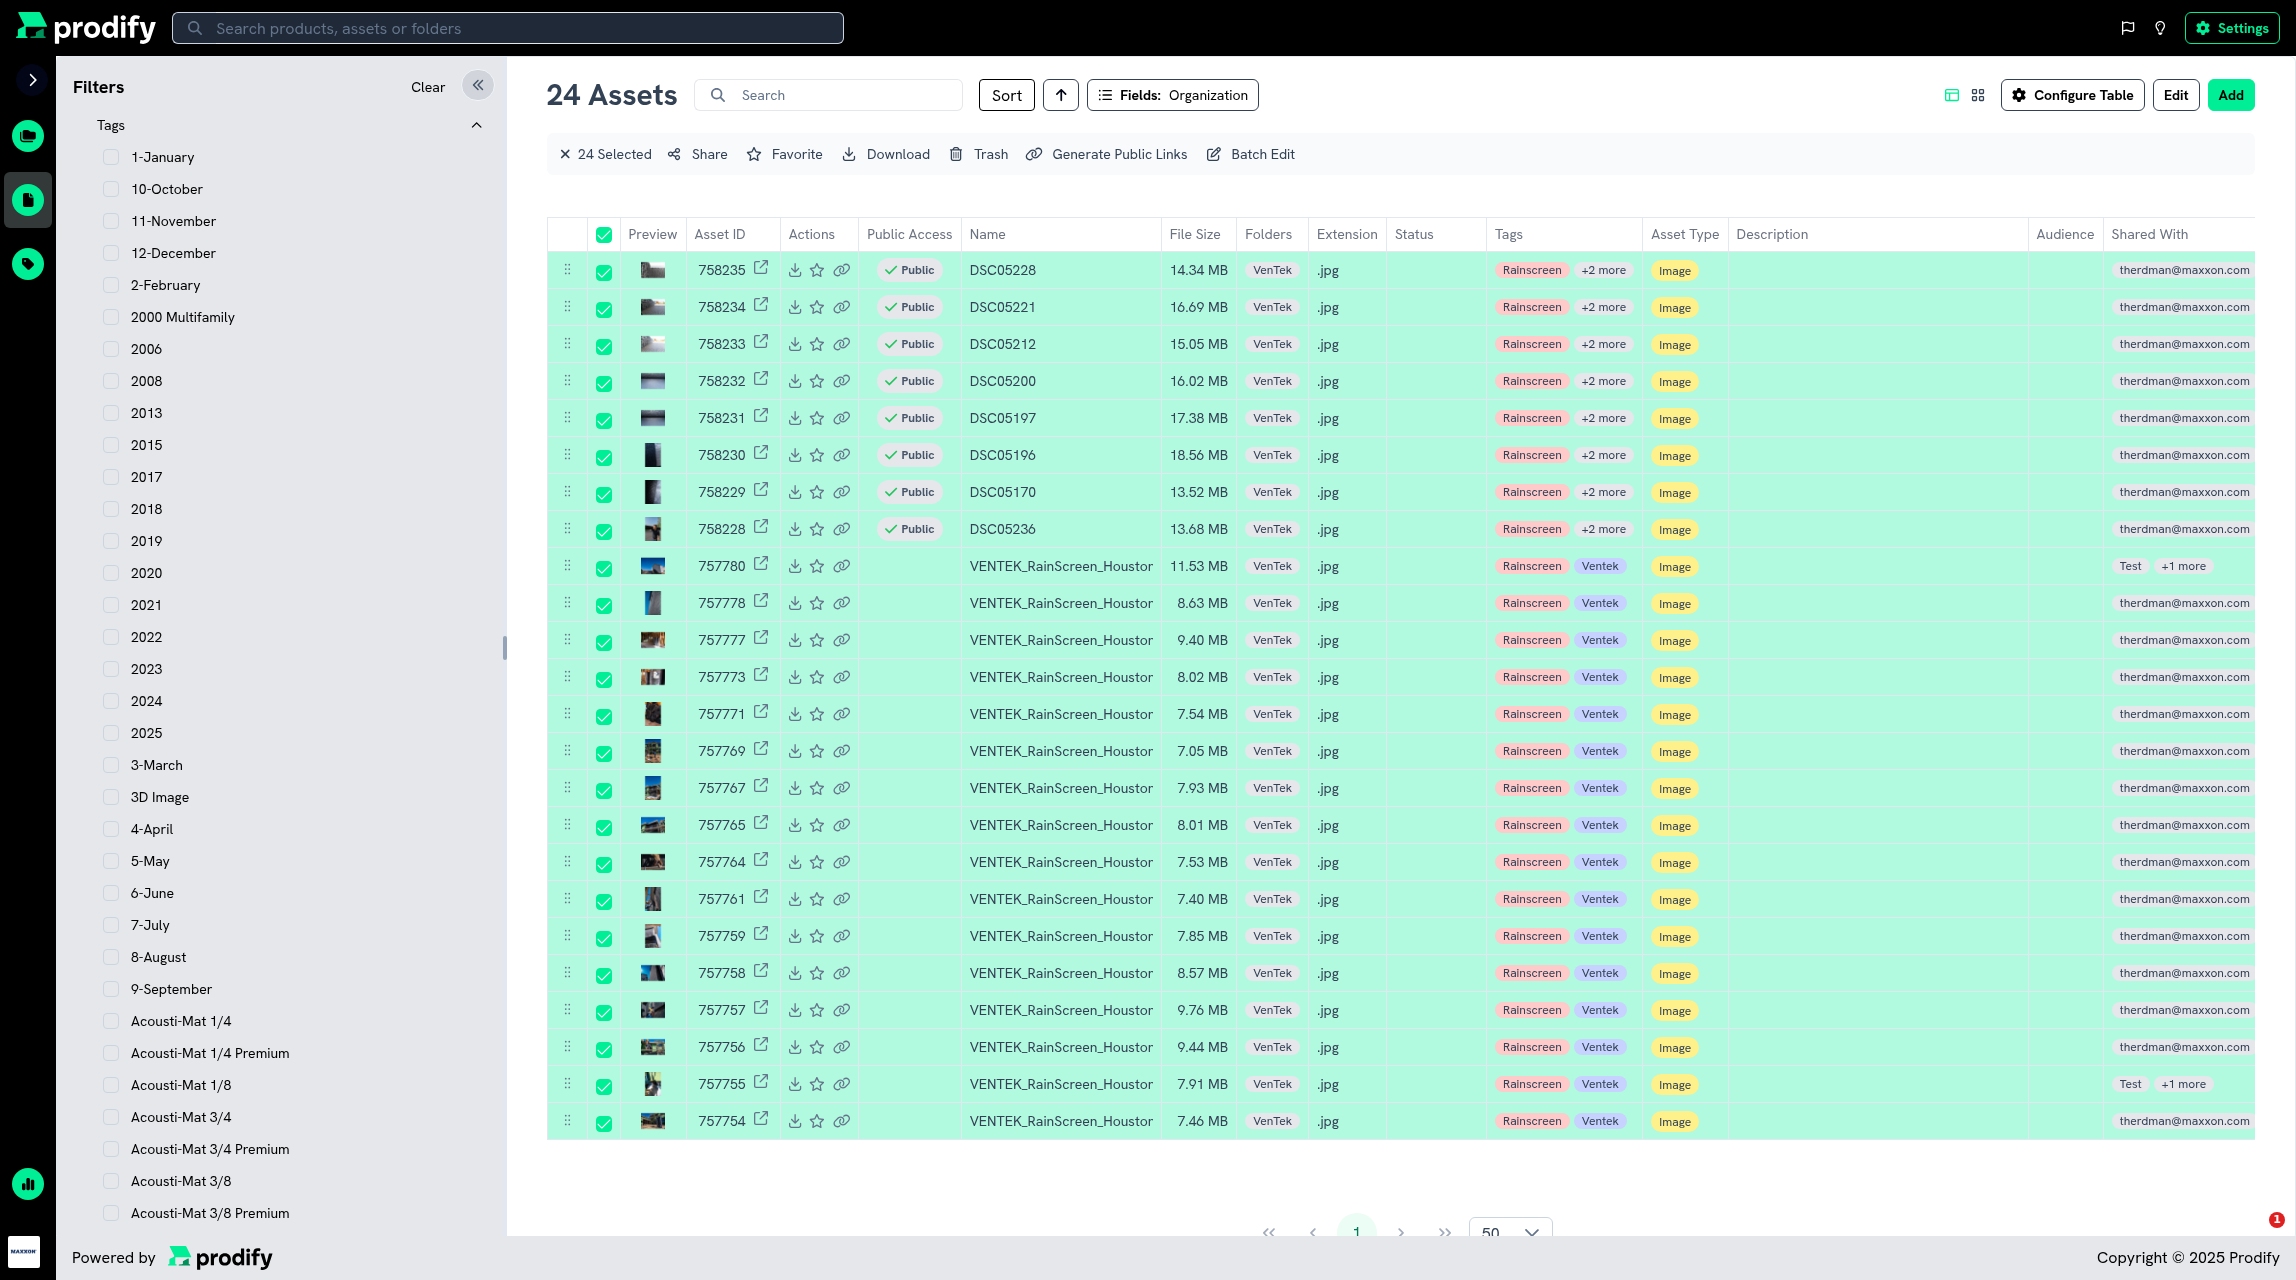The width and height of the screenshot is (2296, 1280).
Task: Switch to grid view layout icon
Action: (1978, 95)
